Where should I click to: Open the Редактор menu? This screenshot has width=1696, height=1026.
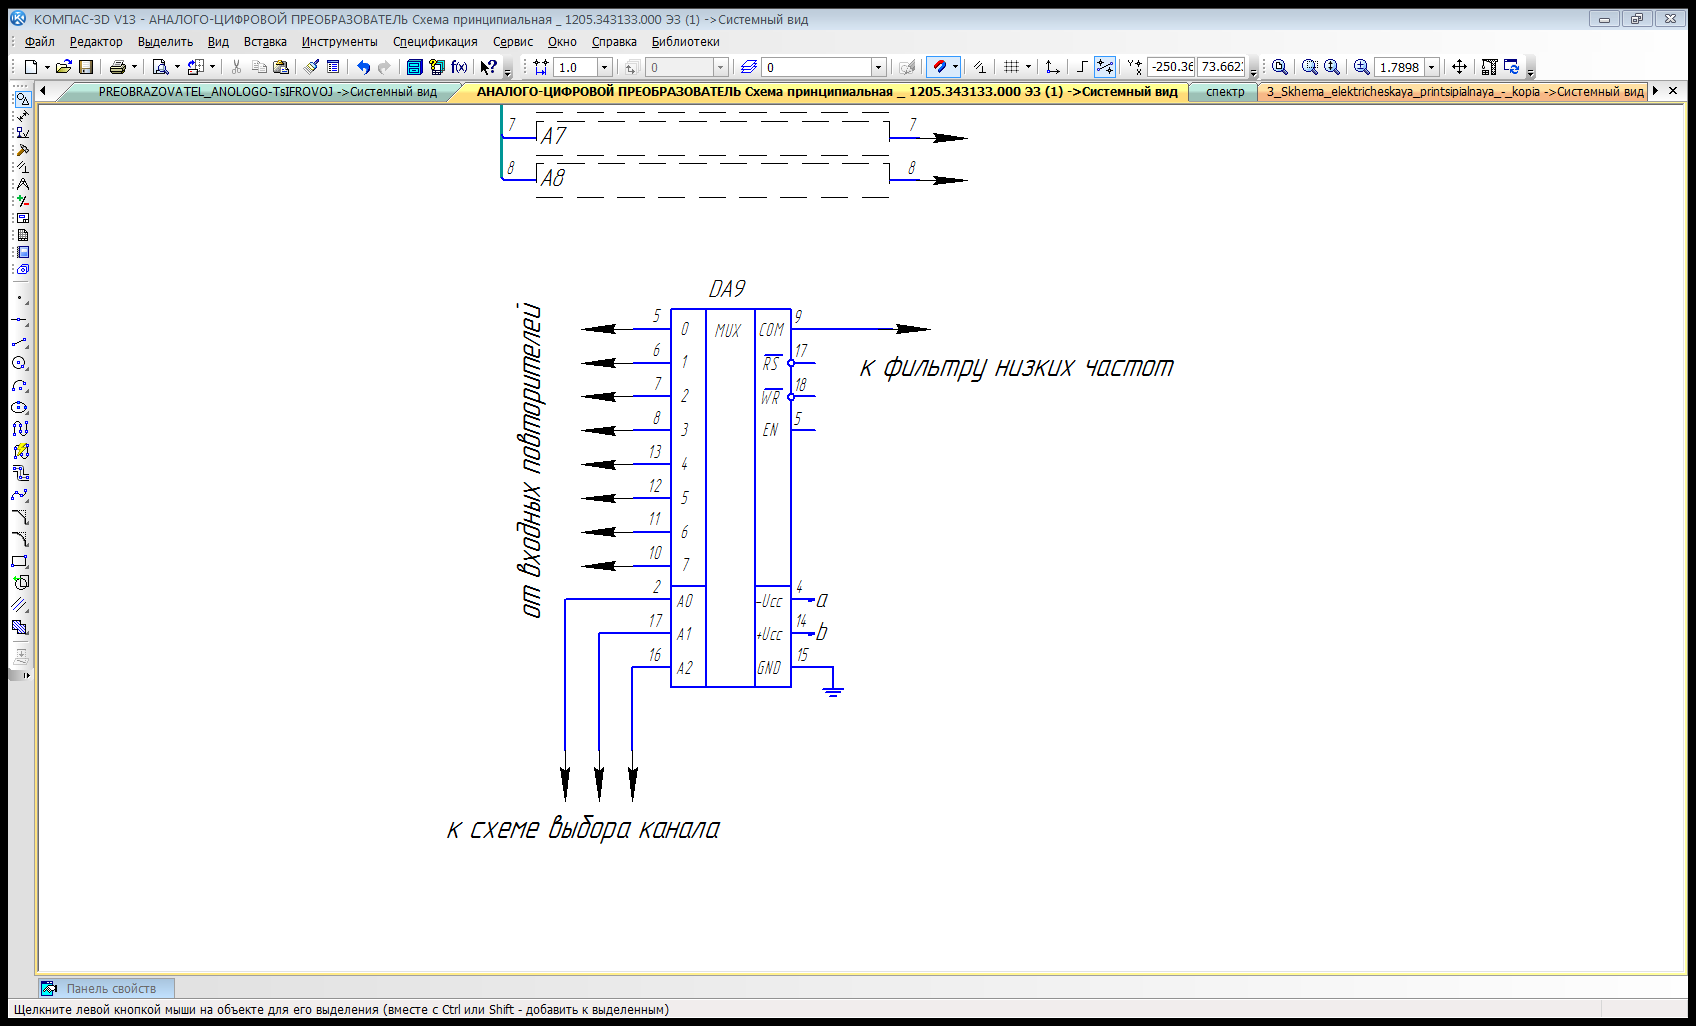click(x=96, y=42)
